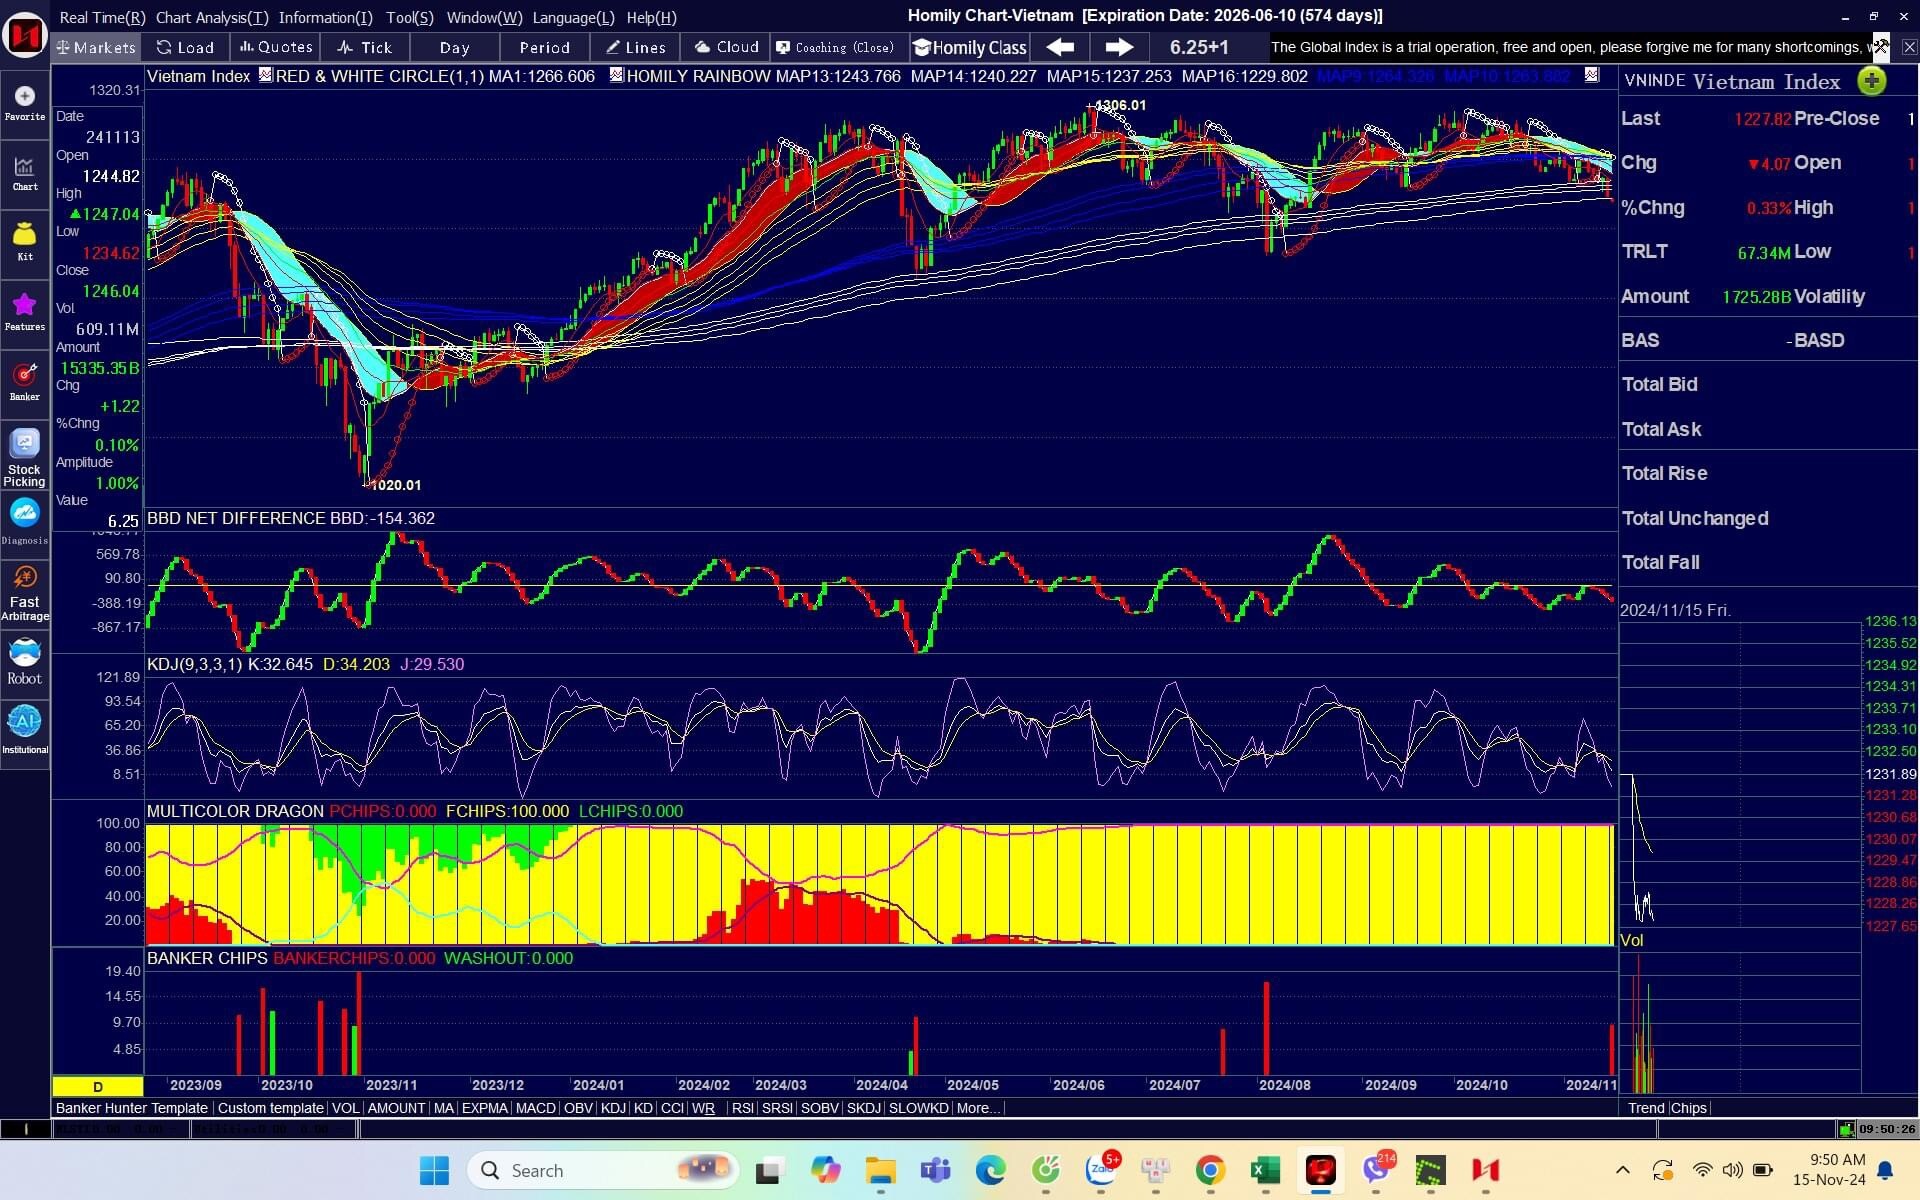Open Excel from taskbar

[x=1265, y=1170]
